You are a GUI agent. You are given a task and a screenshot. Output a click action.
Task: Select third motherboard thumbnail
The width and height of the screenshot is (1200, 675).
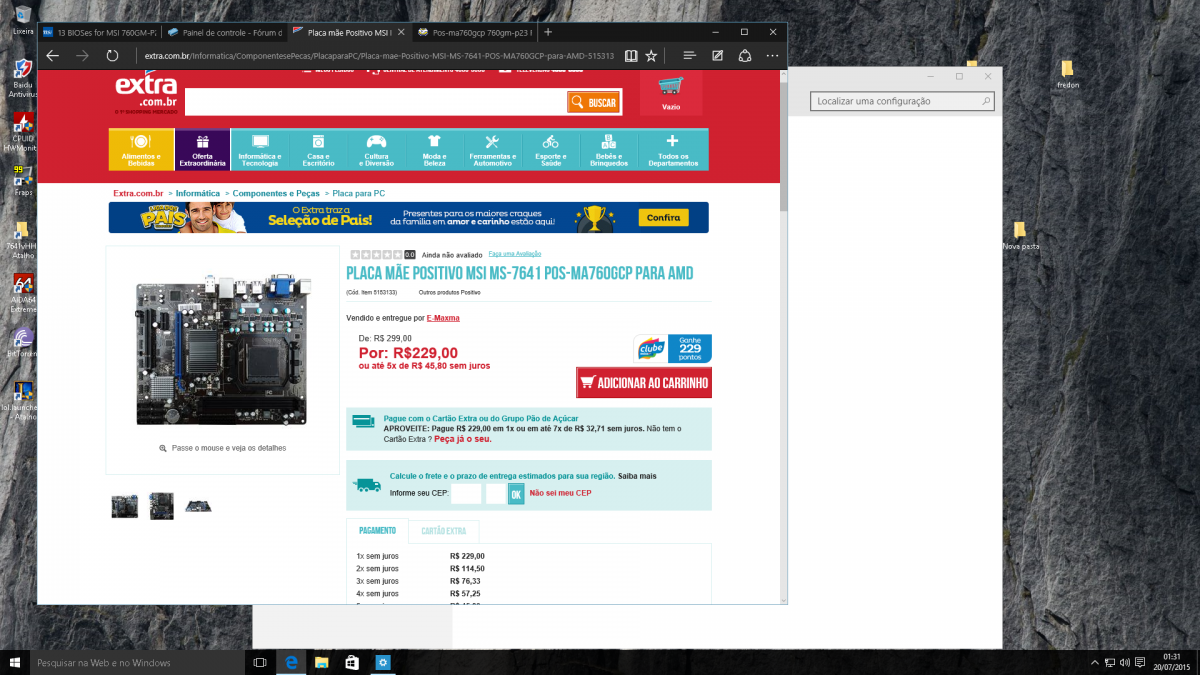(x=198, y=506)
